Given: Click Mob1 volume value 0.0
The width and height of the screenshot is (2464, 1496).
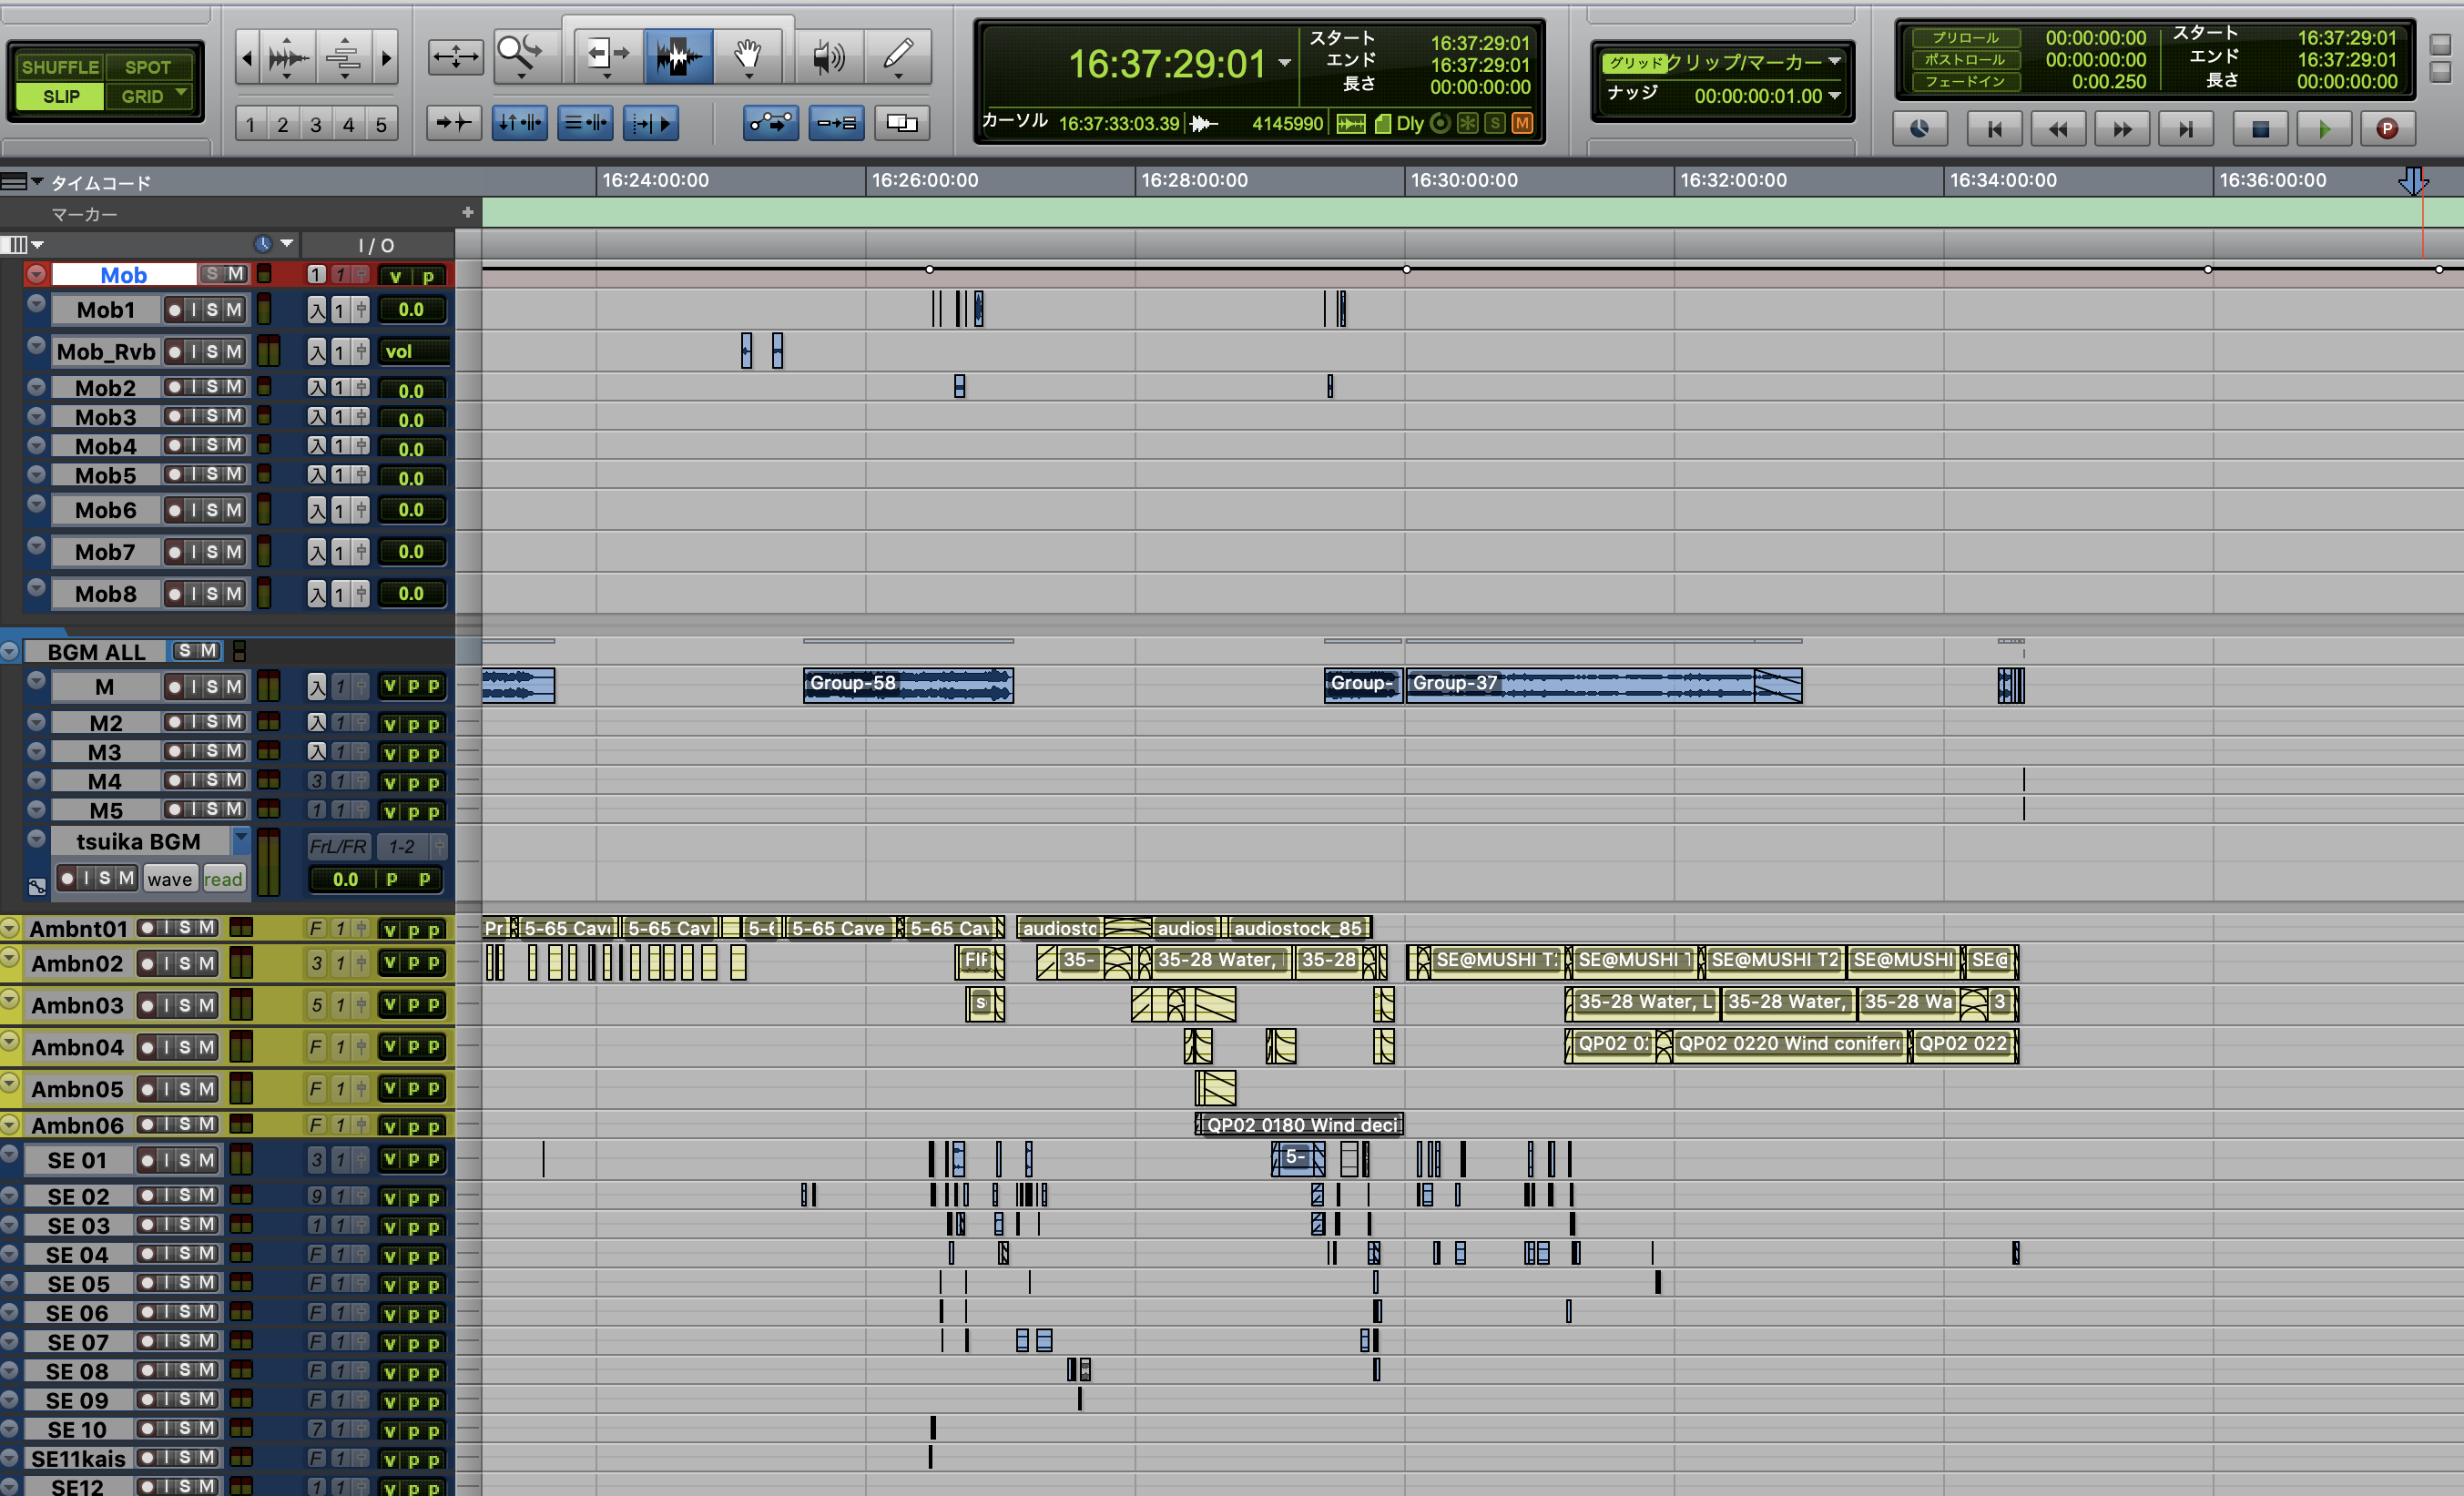Looking at the screenshot, I should click(411, 310).
